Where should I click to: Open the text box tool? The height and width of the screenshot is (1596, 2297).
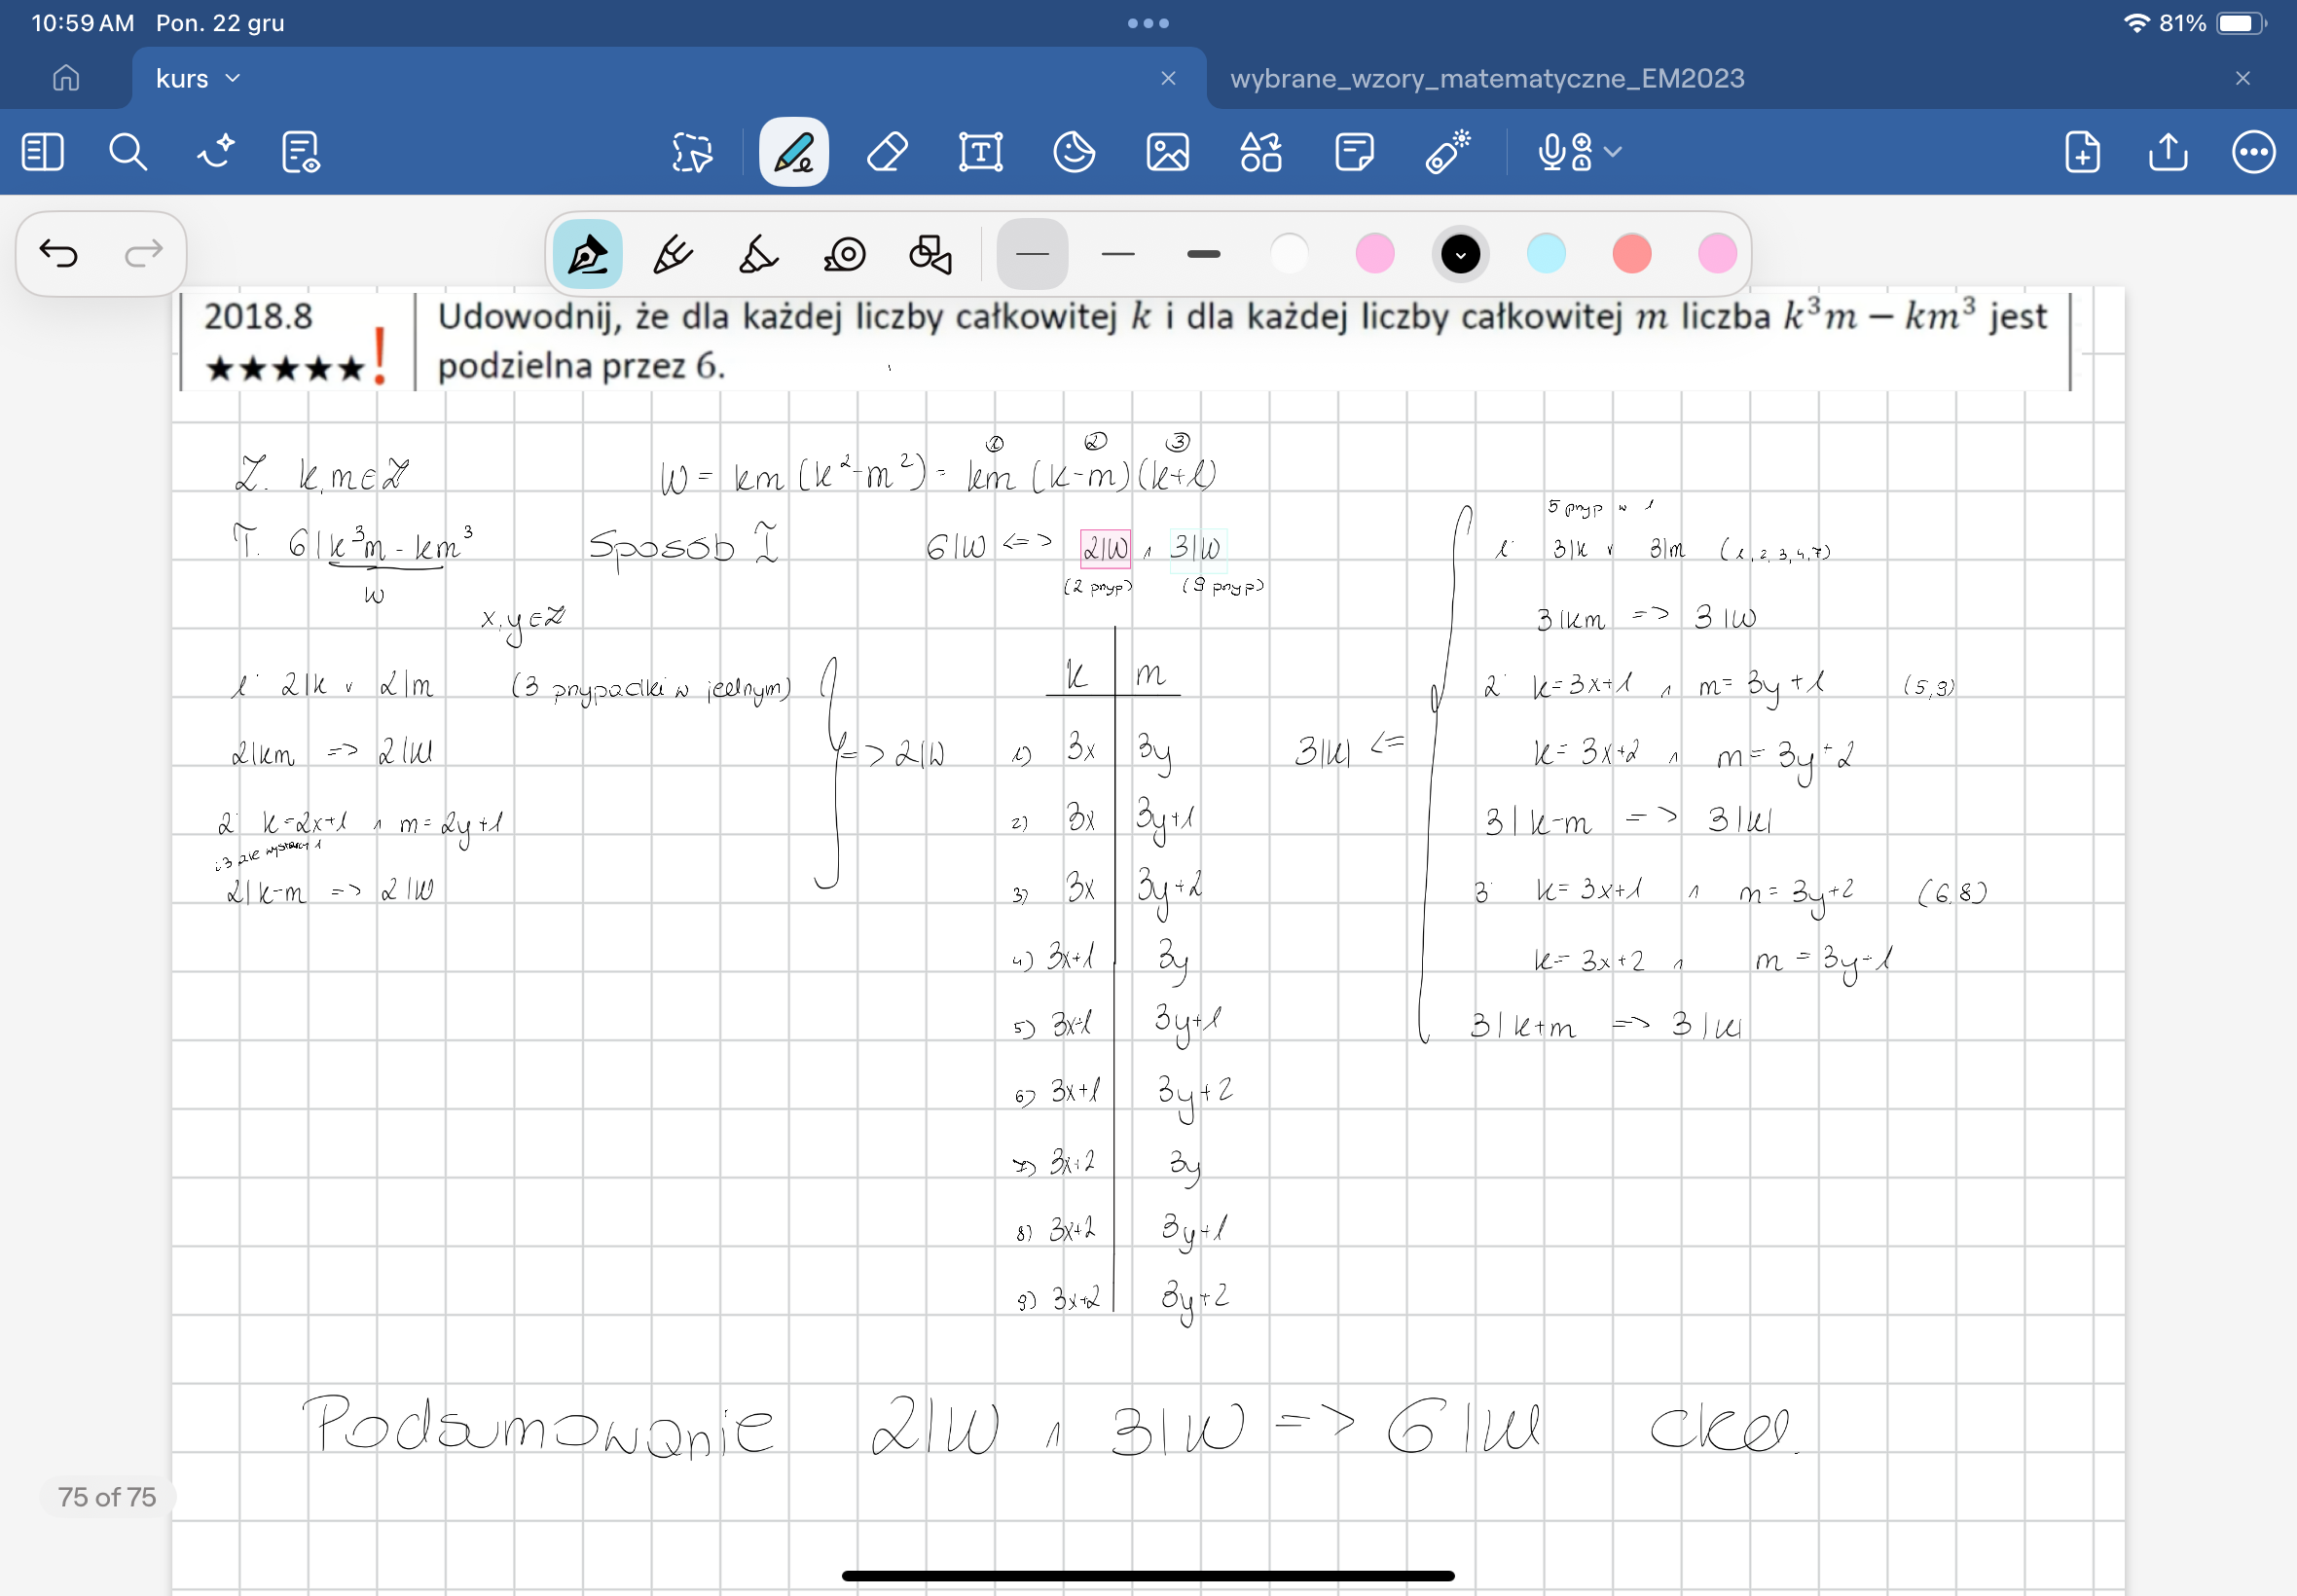click(x=980, y=153)
